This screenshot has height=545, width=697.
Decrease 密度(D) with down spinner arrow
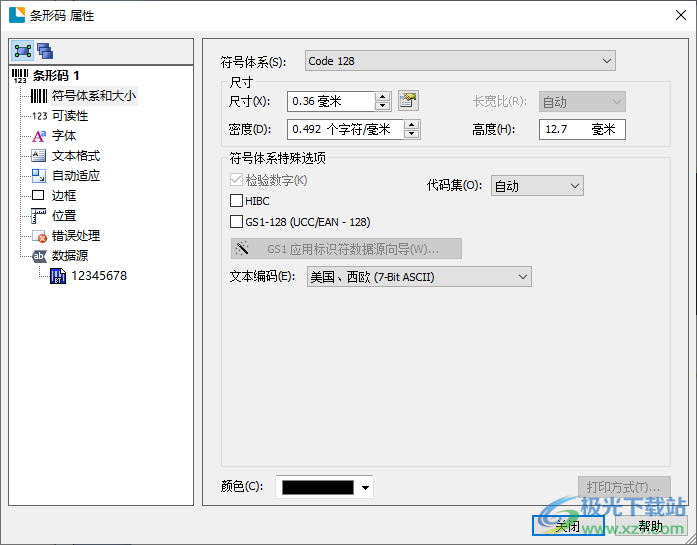pos(412,134)
